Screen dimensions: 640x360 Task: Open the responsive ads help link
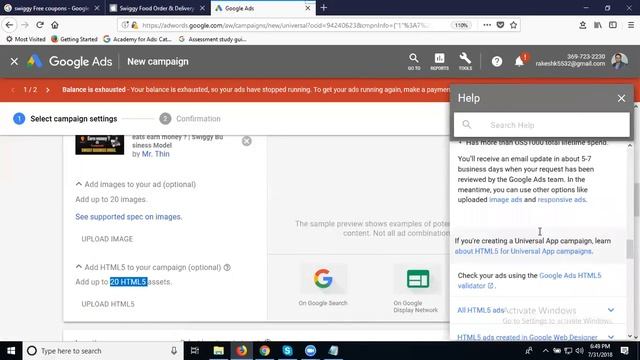pyautogui.click(x=562, y=200)
